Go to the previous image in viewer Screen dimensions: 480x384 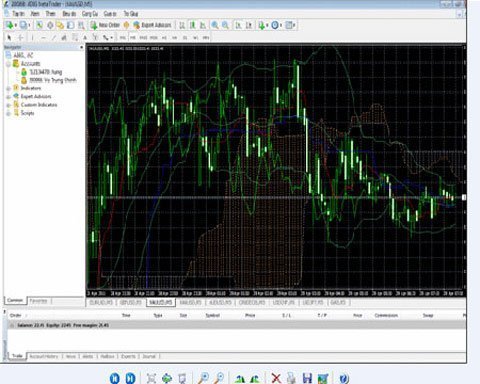[114, 378]
